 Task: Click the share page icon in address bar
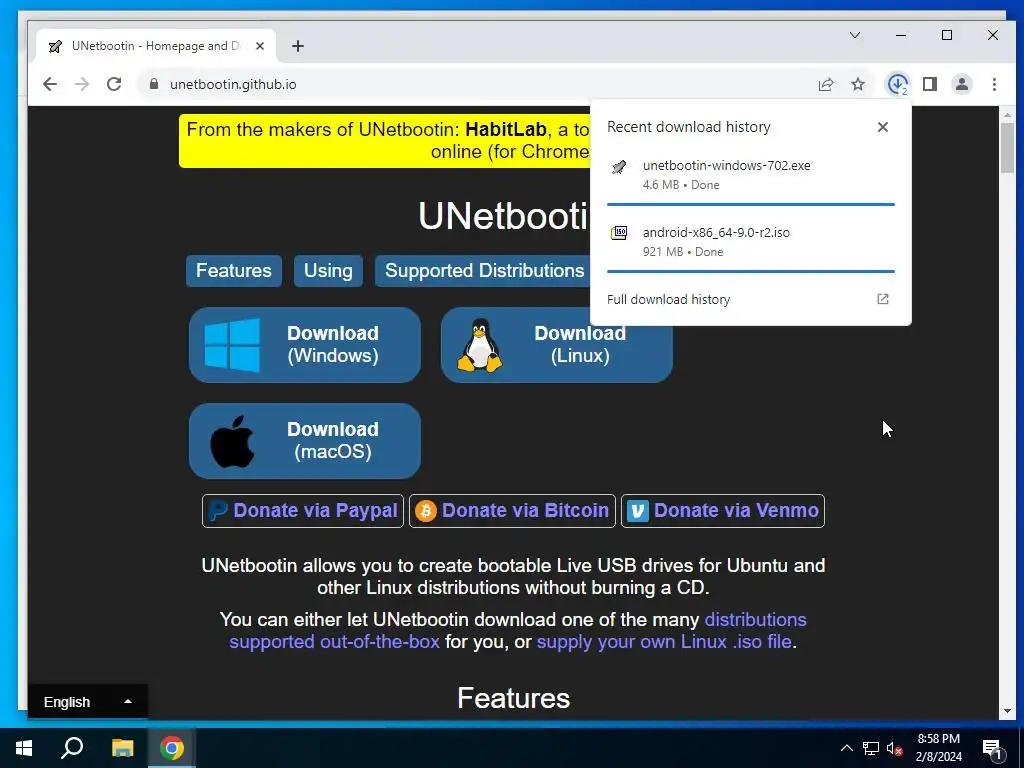pos(826,84)
